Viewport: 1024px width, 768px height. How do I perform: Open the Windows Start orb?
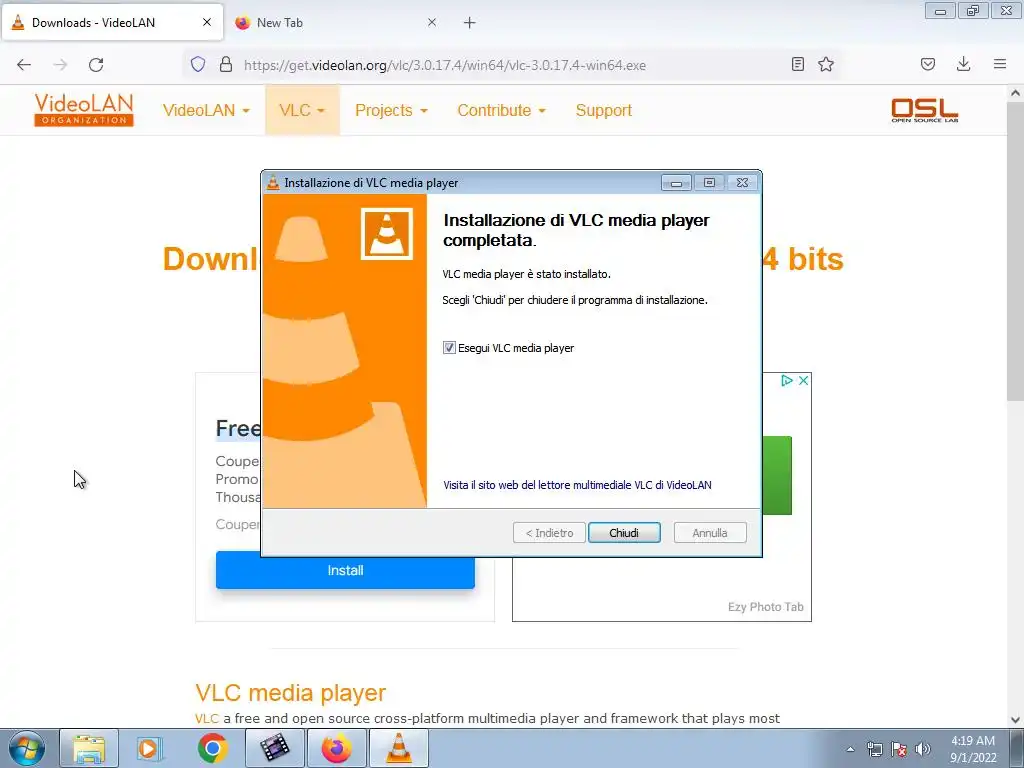point(27,748)
